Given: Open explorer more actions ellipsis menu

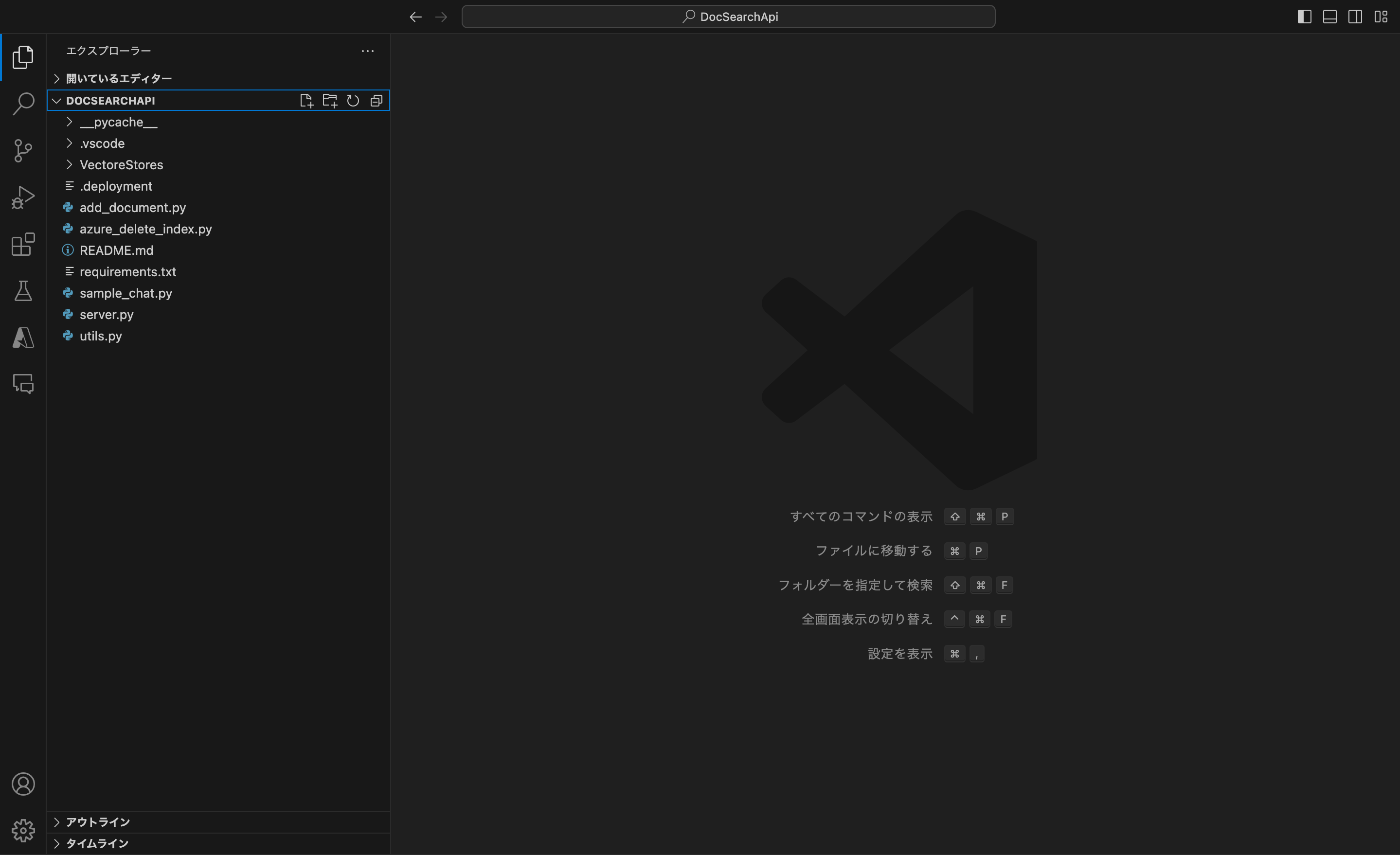Looking at the screenshot, I should click(x=368, y=51).
